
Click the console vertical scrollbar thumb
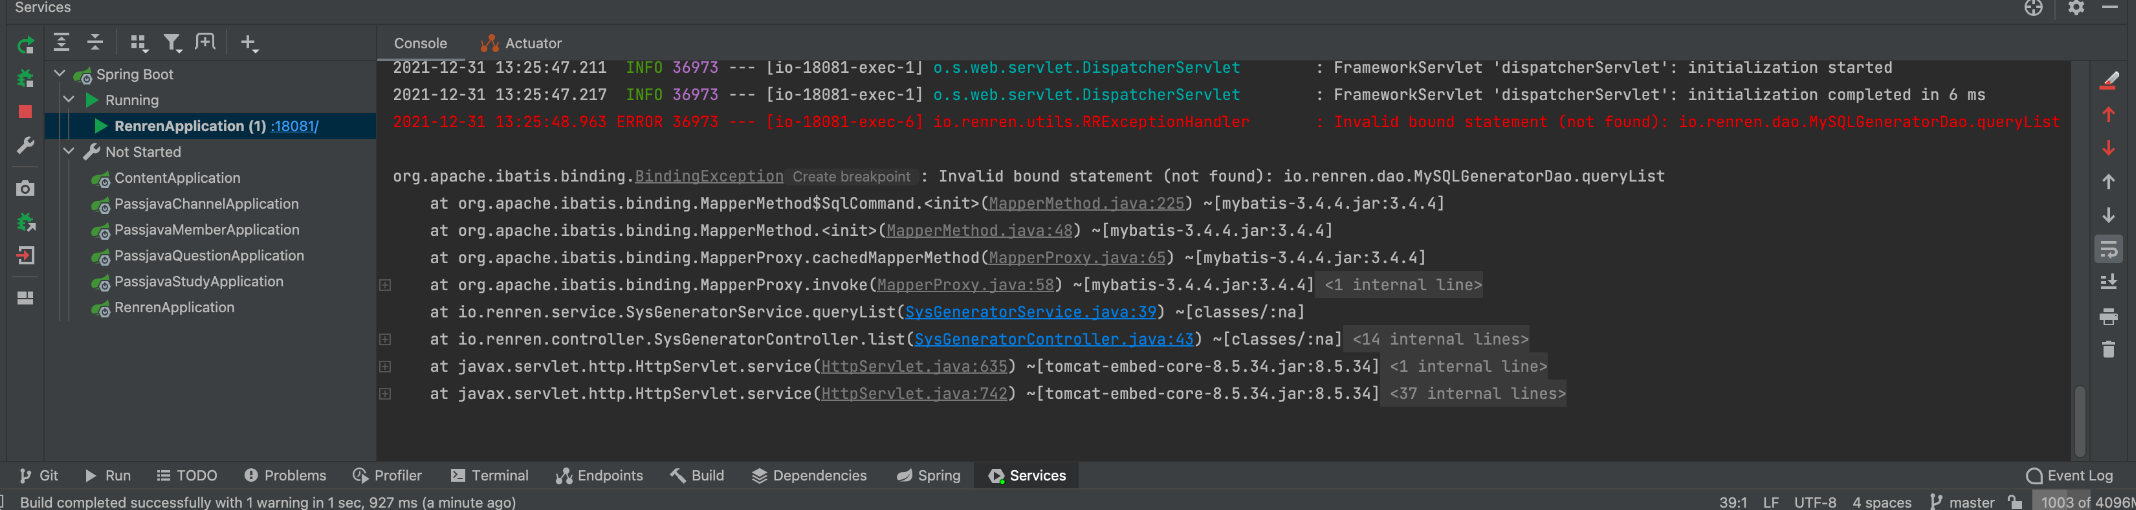(2080, 420)
